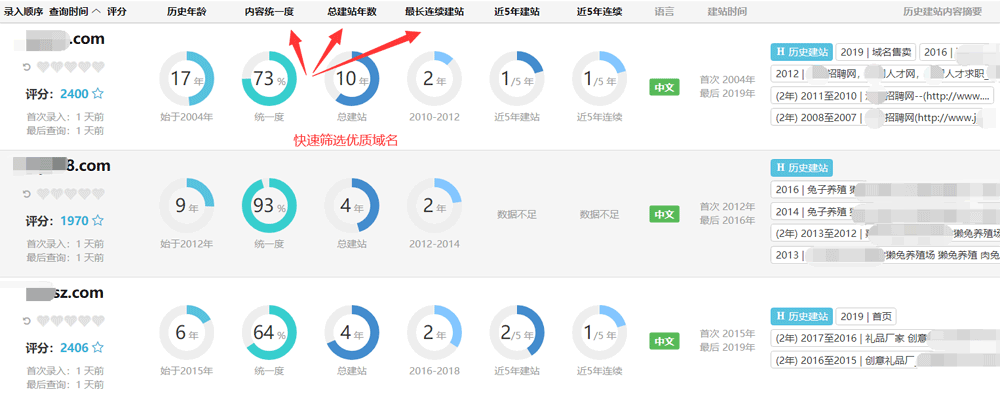Viewport: 1000px width, 394px height.
Task: Open the 历史建站 button in first row
Action: click(801, 52)
